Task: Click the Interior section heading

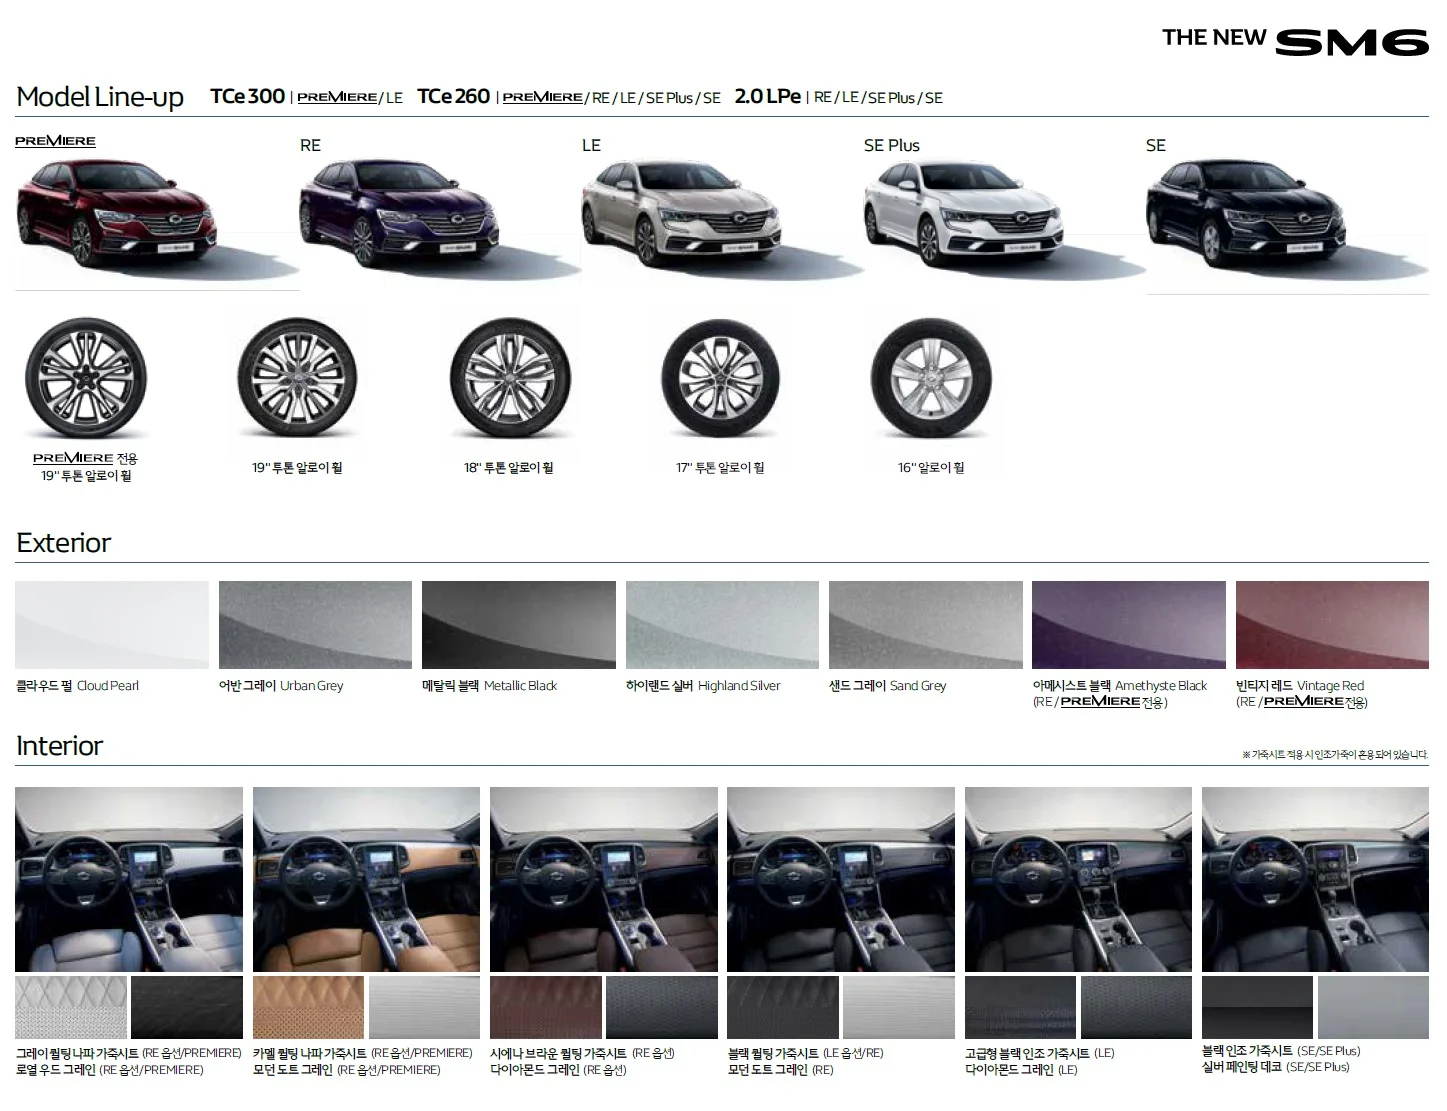Action: click(59, 745)
